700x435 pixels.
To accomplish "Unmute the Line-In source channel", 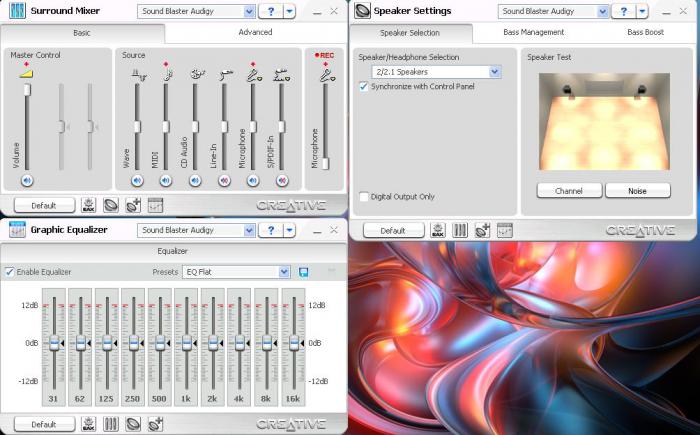I will pyautogui.click(x=224, y=180).
